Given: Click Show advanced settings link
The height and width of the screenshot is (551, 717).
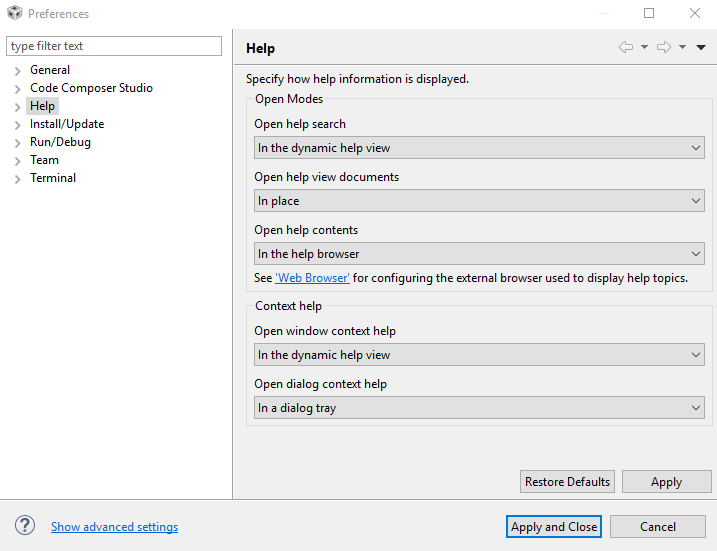Looking at the screenshot, I should coord(114,527).
